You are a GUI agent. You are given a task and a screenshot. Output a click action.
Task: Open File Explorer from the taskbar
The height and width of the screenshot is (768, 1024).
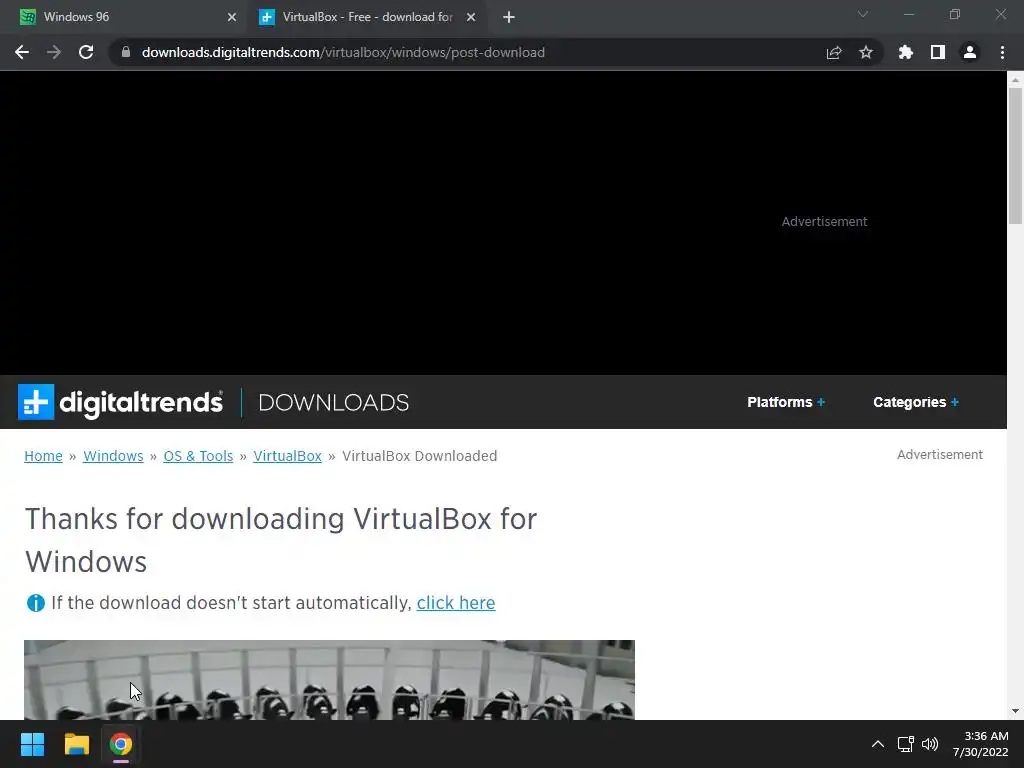pyautogui.click(x=76, y=744)
